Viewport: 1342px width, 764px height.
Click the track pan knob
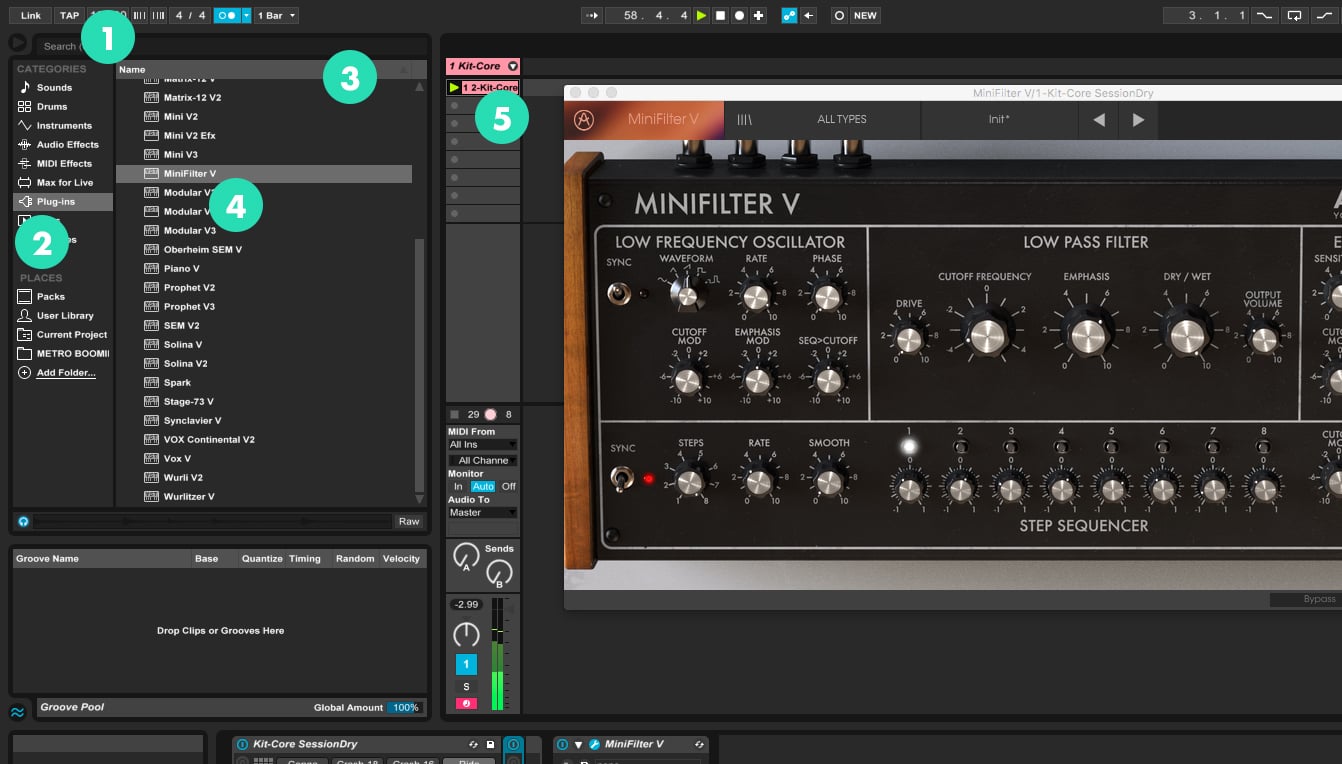pyautogui.click(x=466, y=634)
